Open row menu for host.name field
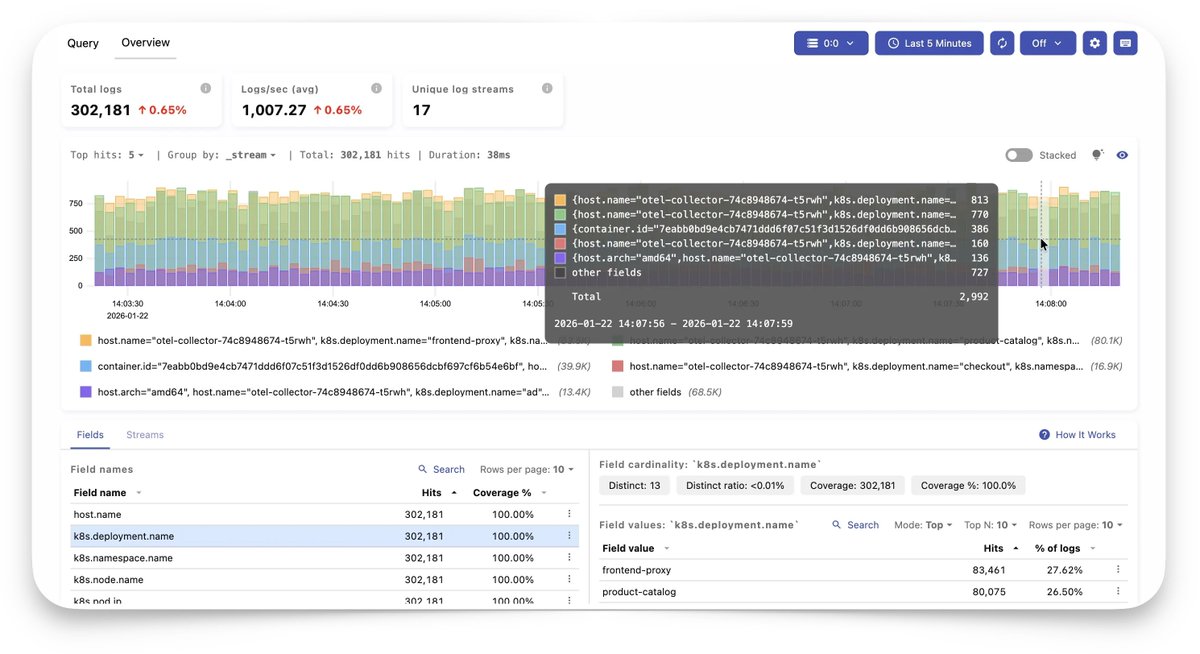 [569, 514]
